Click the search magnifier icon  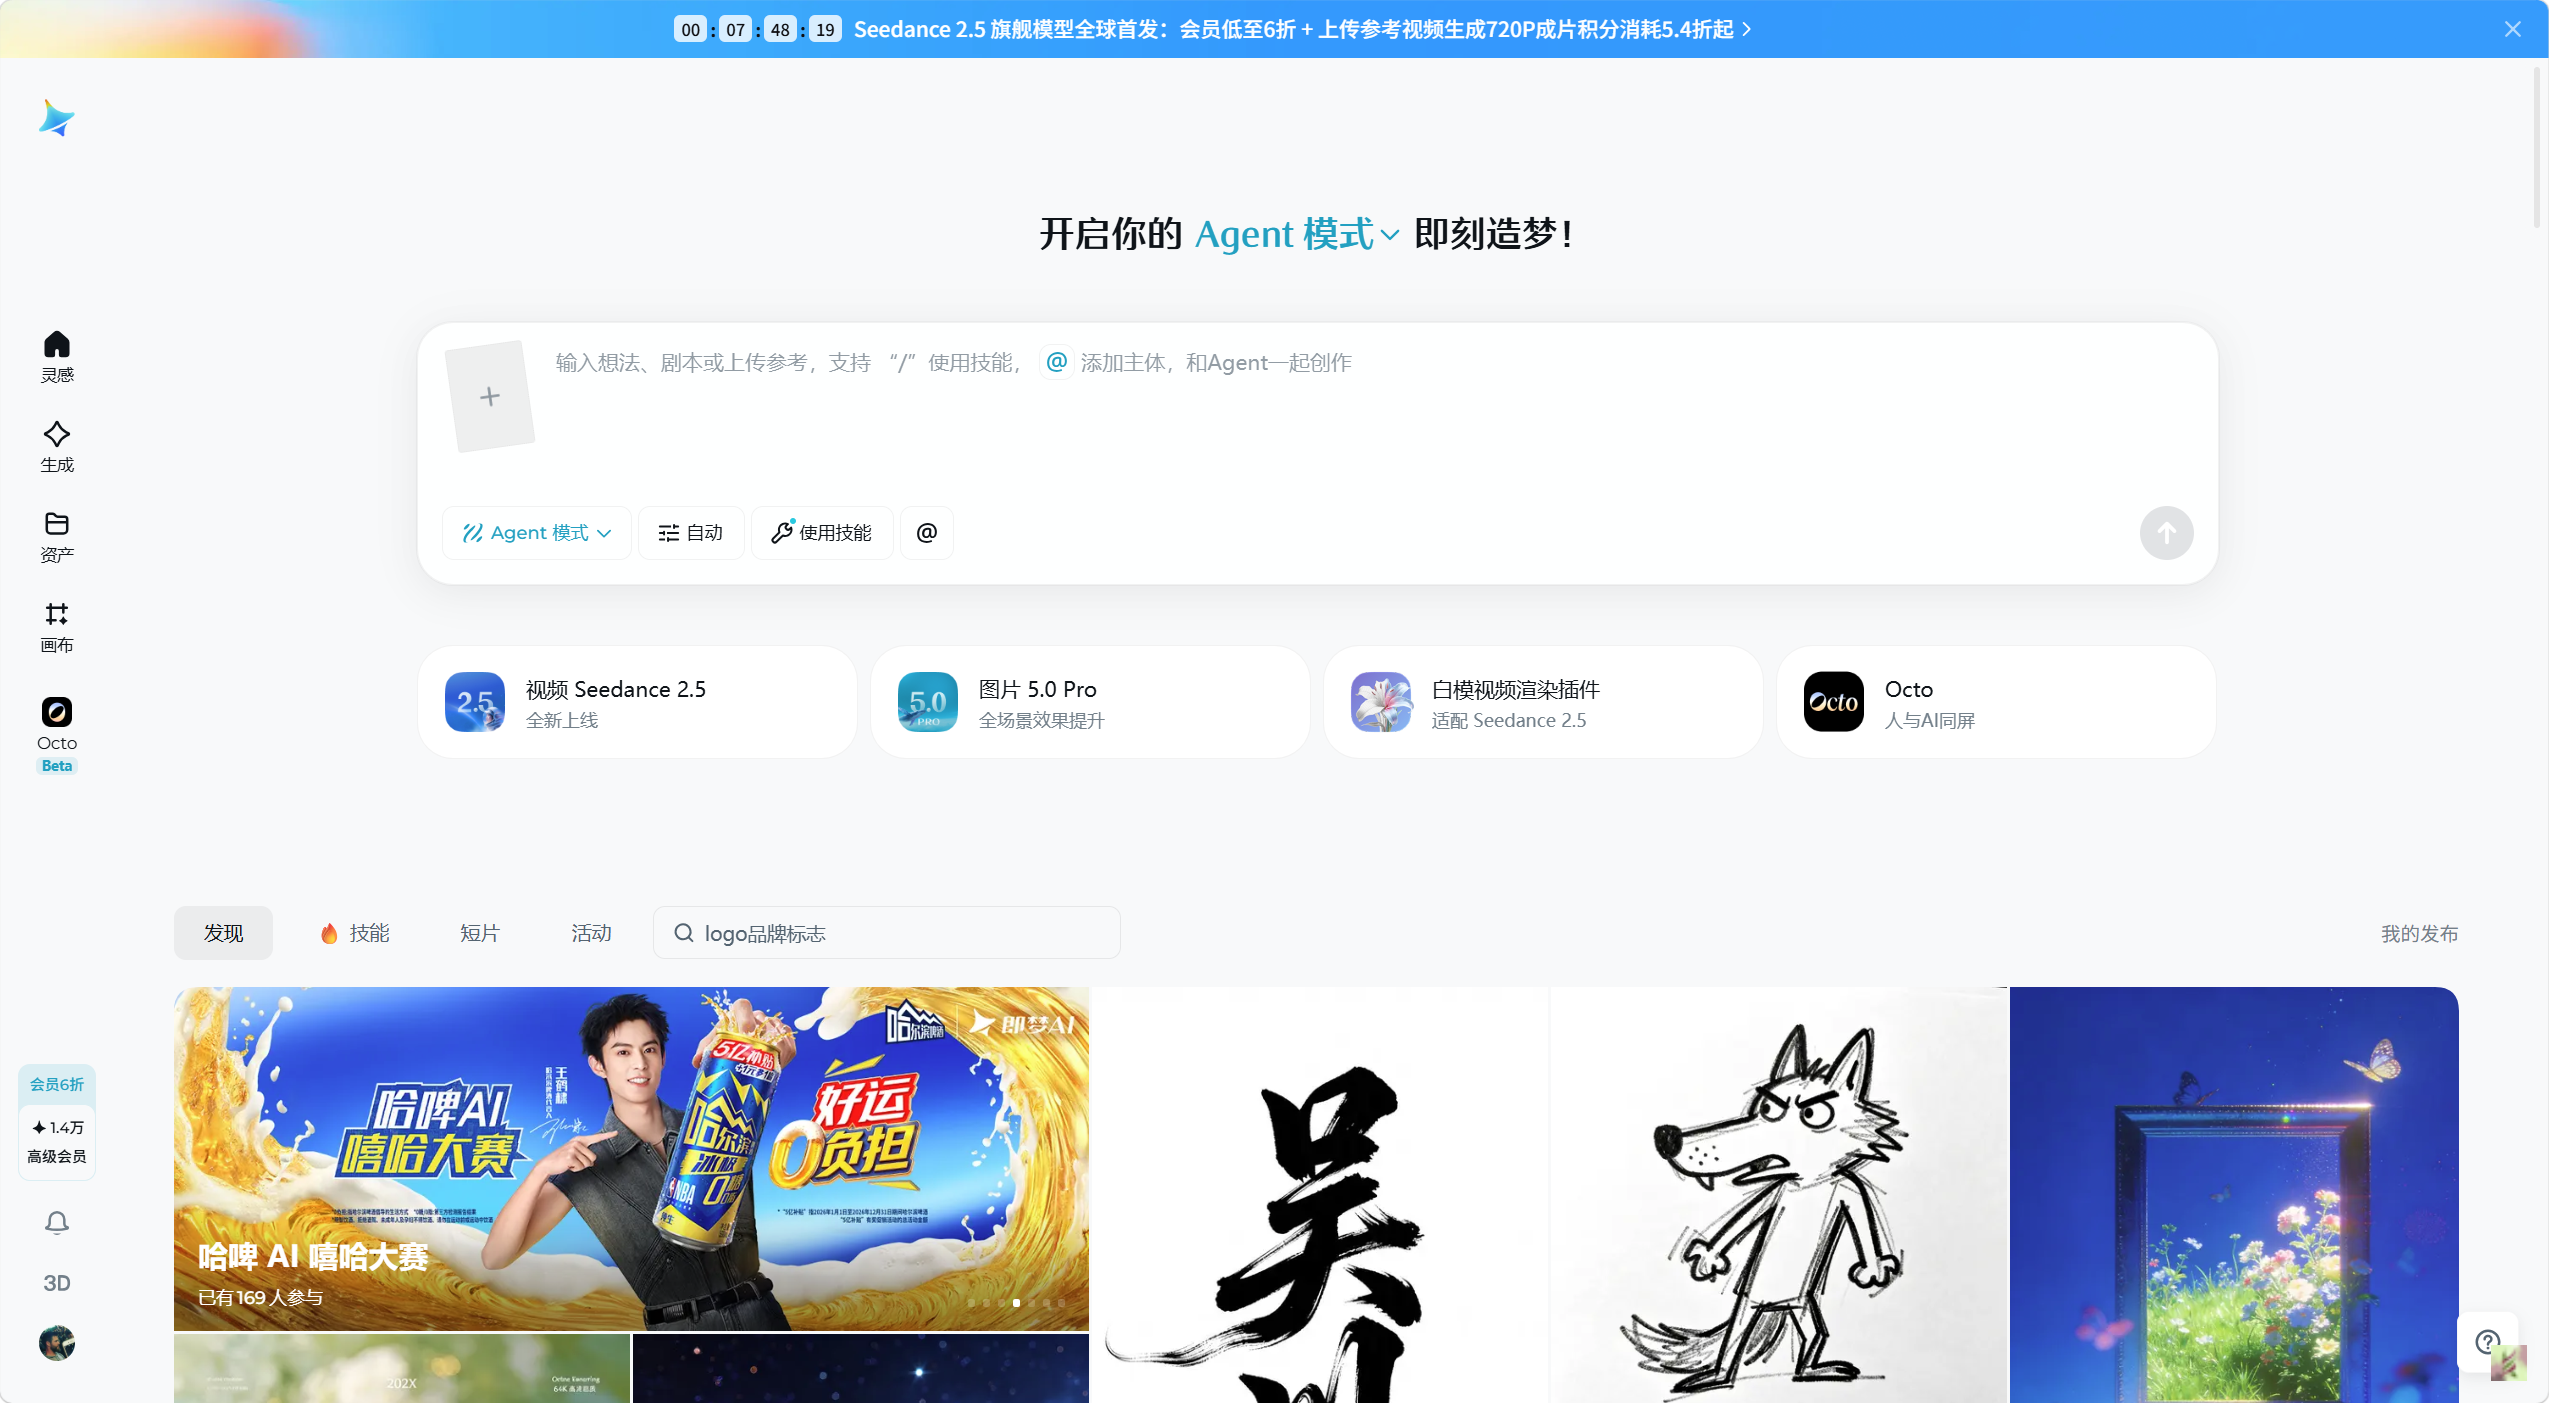(x=684, y=933)
